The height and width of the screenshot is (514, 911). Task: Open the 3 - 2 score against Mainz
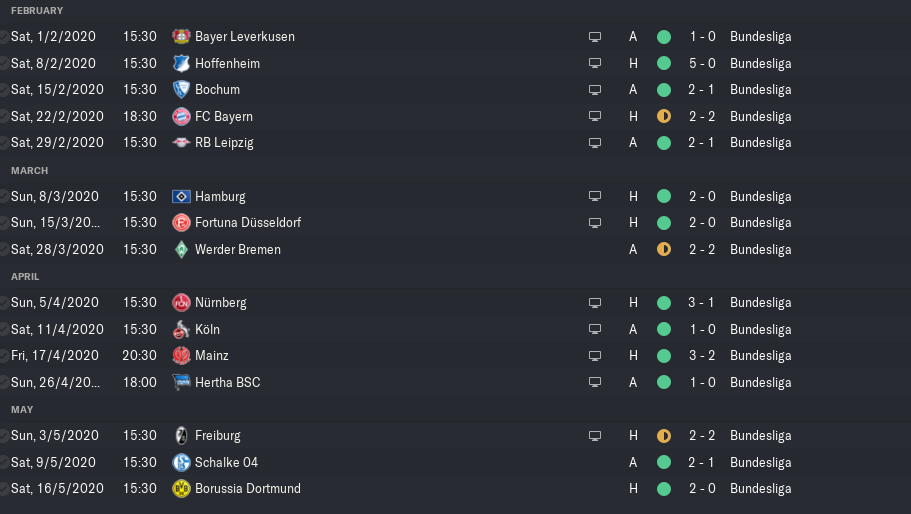click(701, 356)
